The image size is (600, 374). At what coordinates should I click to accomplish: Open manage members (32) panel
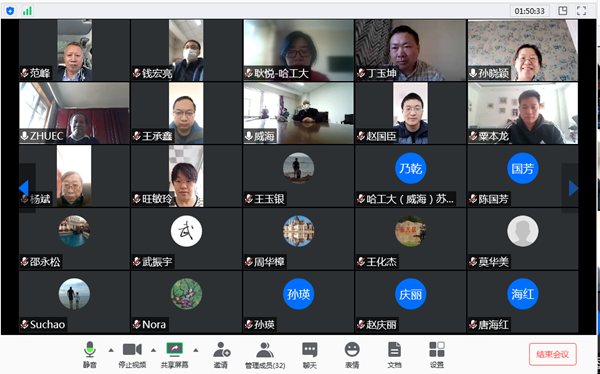(265, 354)
